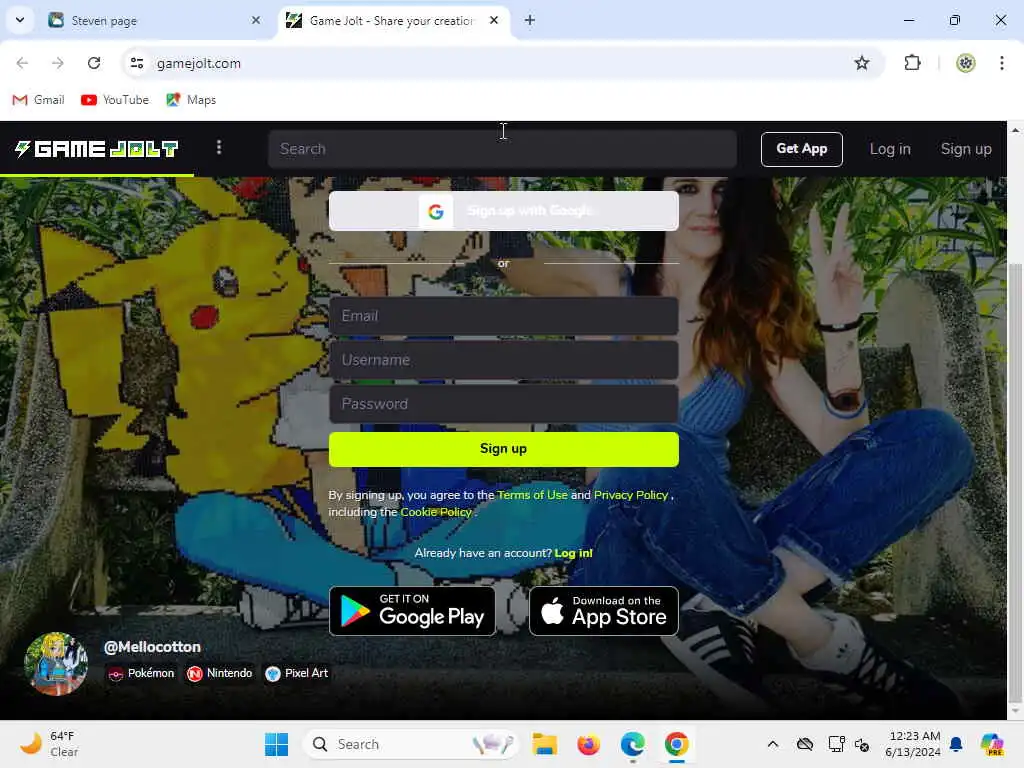
Task: Click the 'Log in!' link
Action: tap(573, 553)
